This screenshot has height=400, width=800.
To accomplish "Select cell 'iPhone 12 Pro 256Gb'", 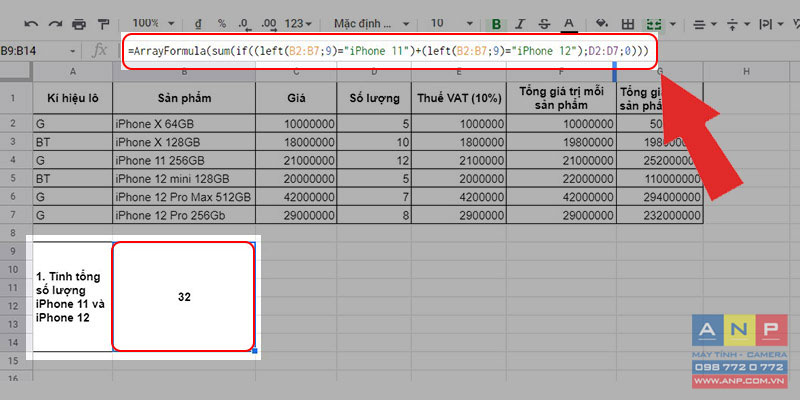I will pyautogui.click(x=184, y=215).
